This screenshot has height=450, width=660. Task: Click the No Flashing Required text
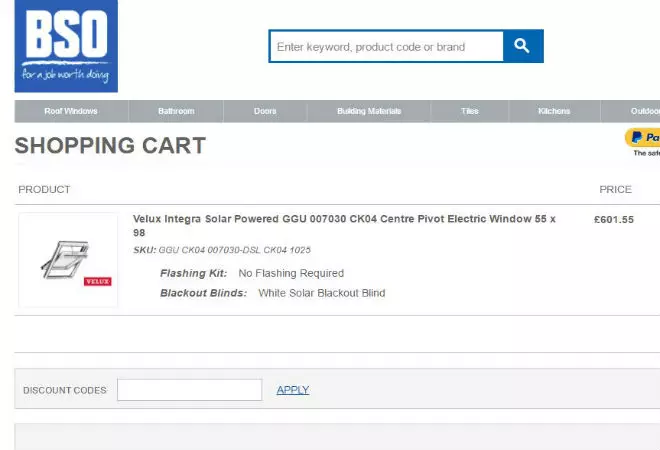click(x=291, y=273)
